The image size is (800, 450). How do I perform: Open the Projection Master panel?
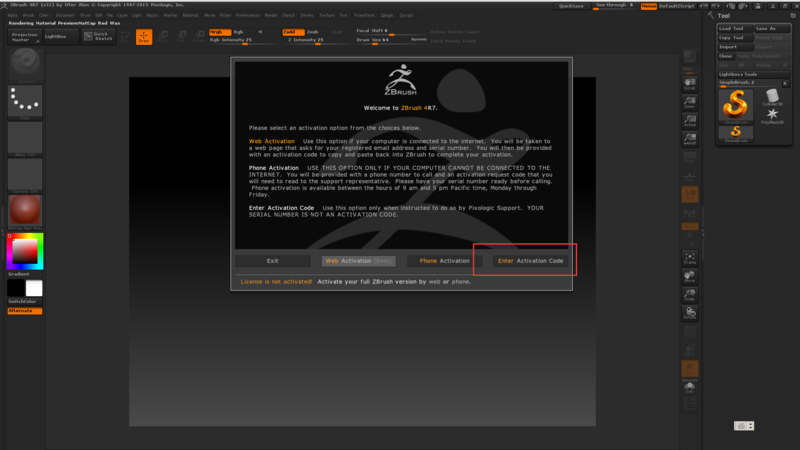coord(24,36)
